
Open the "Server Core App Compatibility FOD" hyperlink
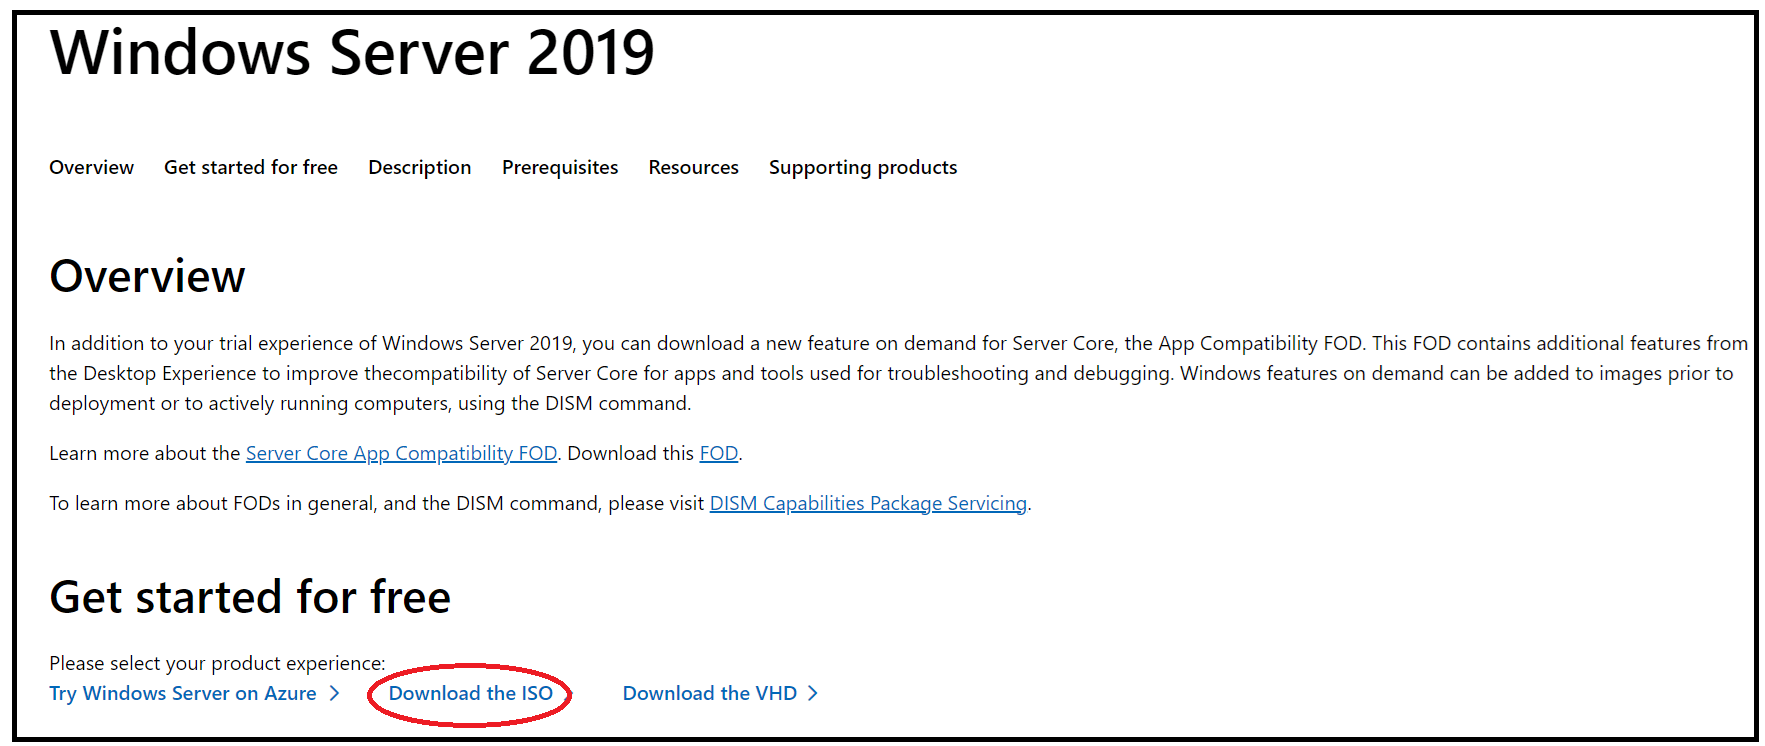(x=401, y=453)
